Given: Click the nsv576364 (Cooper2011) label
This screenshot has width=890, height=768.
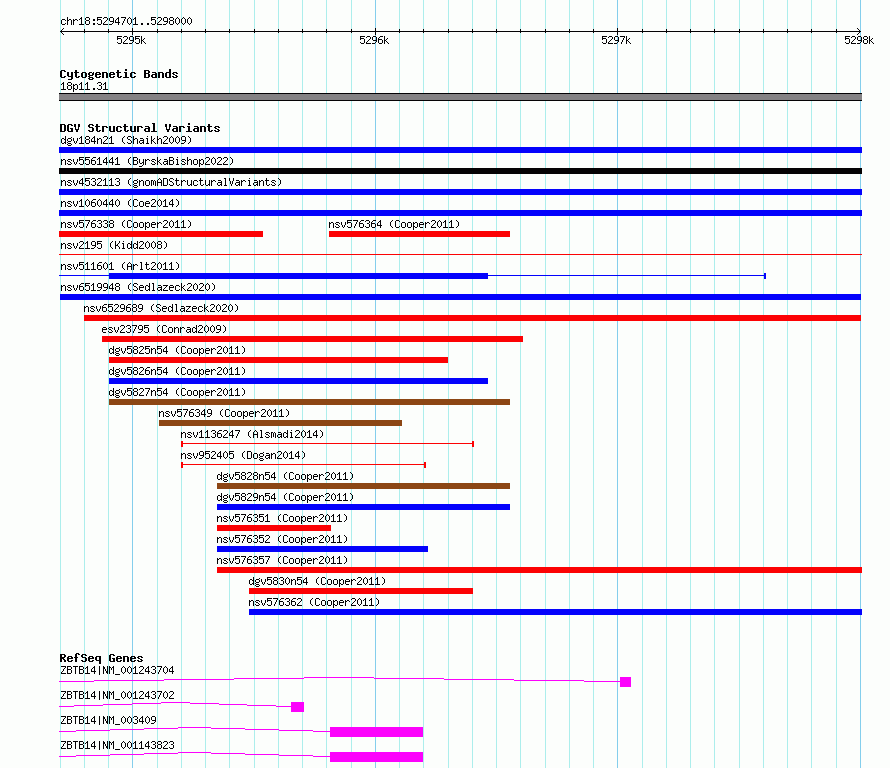Looking at the screenshot, I should click(394, 224).
